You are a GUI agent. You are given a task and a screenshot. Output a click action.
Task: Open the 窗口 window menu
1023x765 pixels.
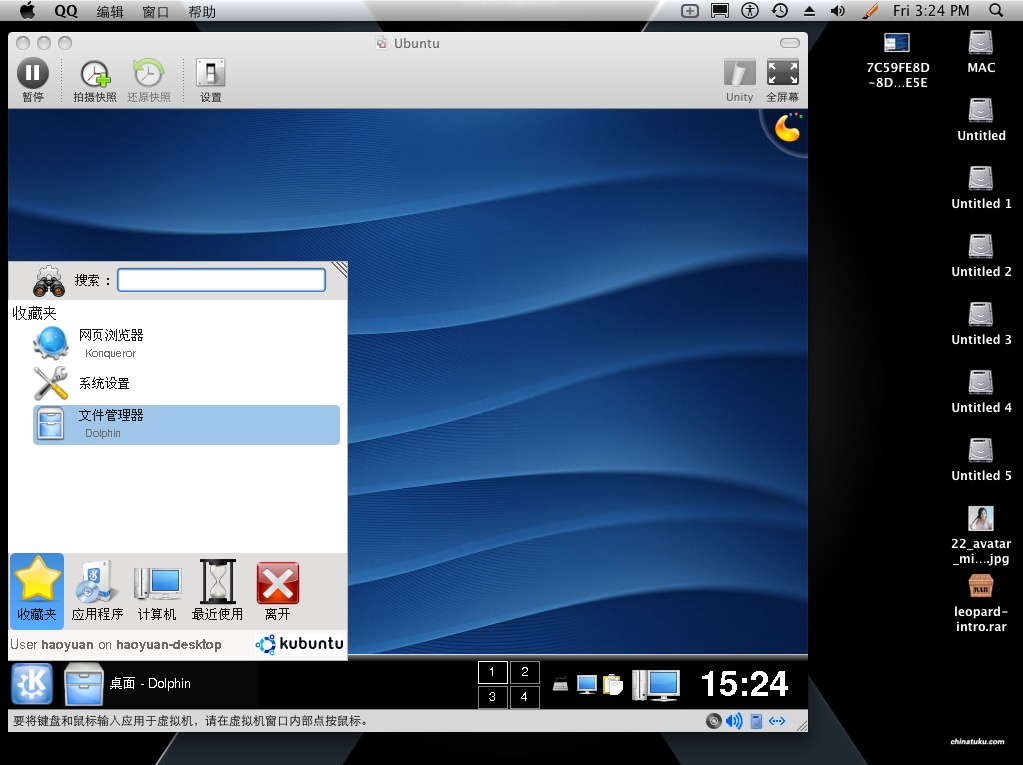point(155,11)
